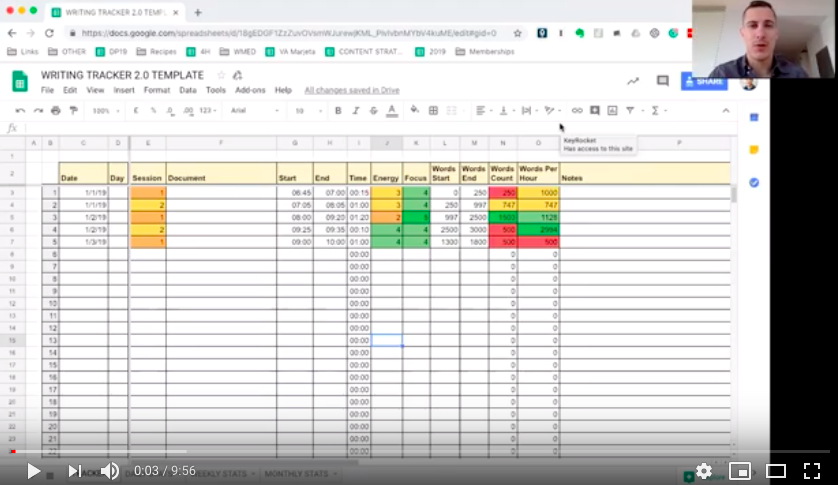Open Tasks in the side panel
Image resolution: width=838 pixels, height=485 pixels.
pos(754,182)
